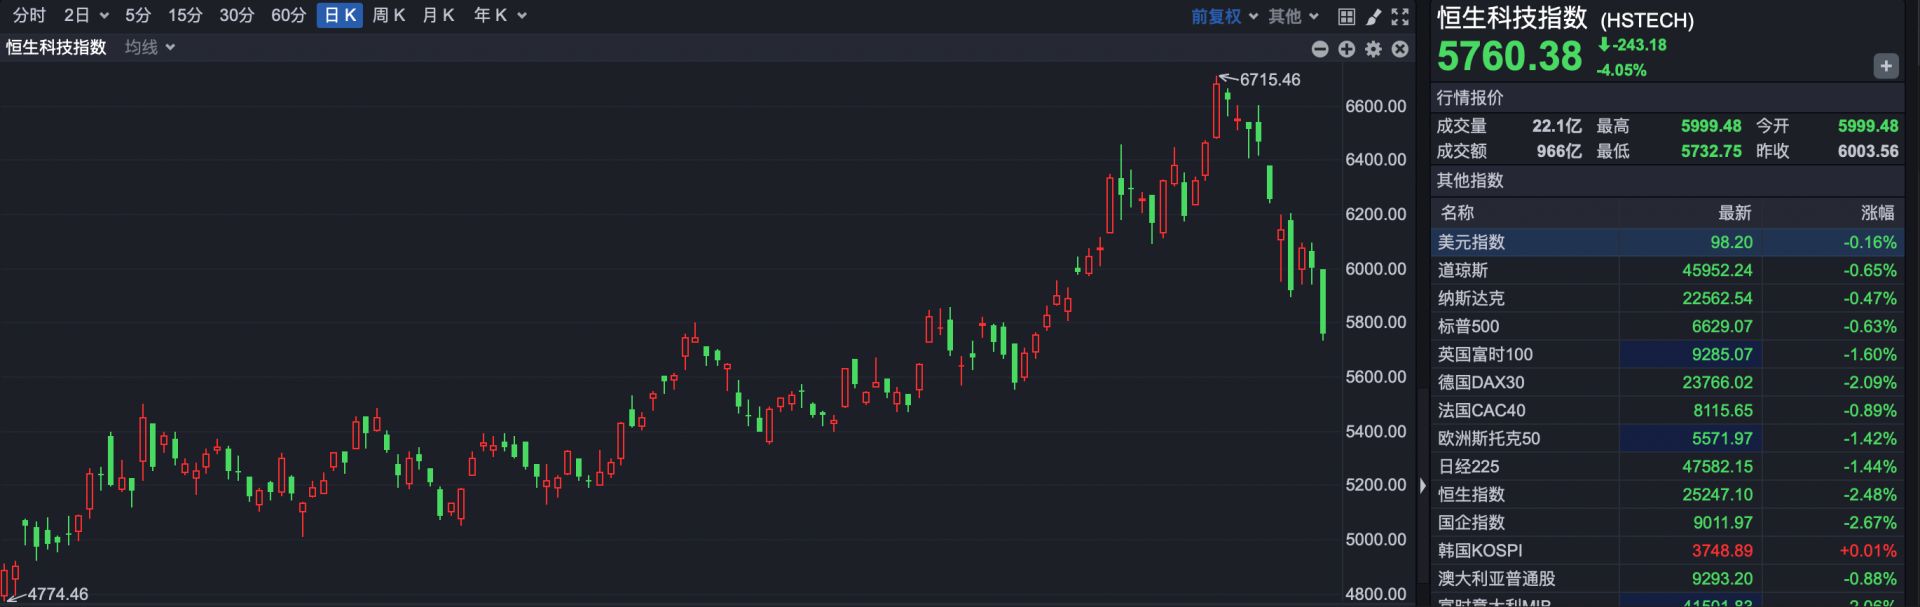The width and height of the screenshot is (1920, 607).
Task: Switch to 分时 intraday tab
Action: (x=29, y=15)
